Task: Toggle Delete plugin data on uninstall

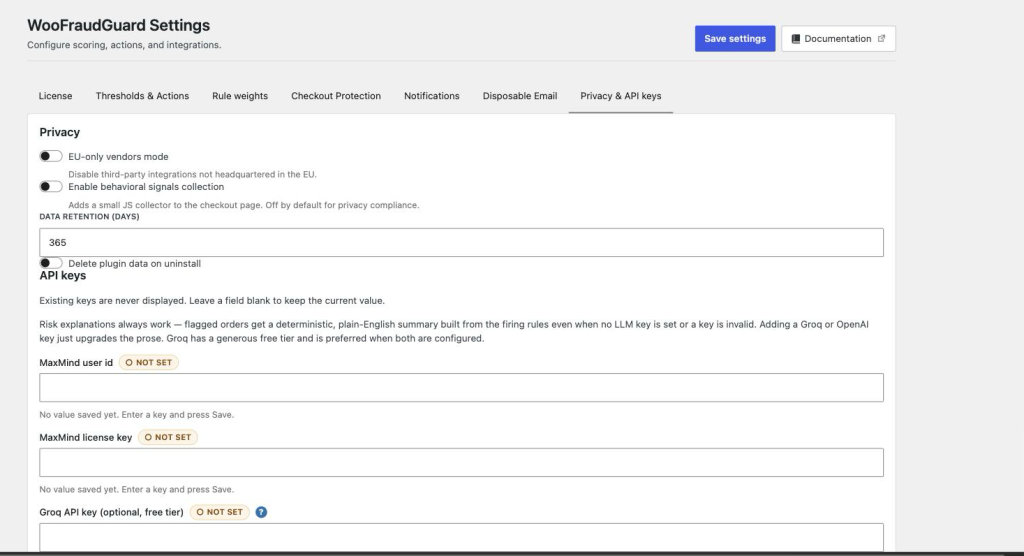Action: pos(51,263)
